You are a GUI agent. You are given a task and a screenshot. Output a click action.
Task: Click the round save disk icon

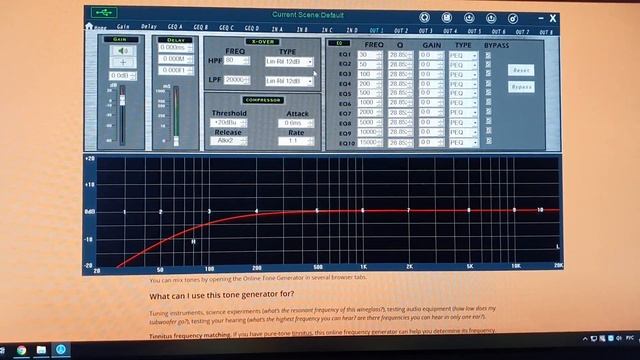click(447, 18)
